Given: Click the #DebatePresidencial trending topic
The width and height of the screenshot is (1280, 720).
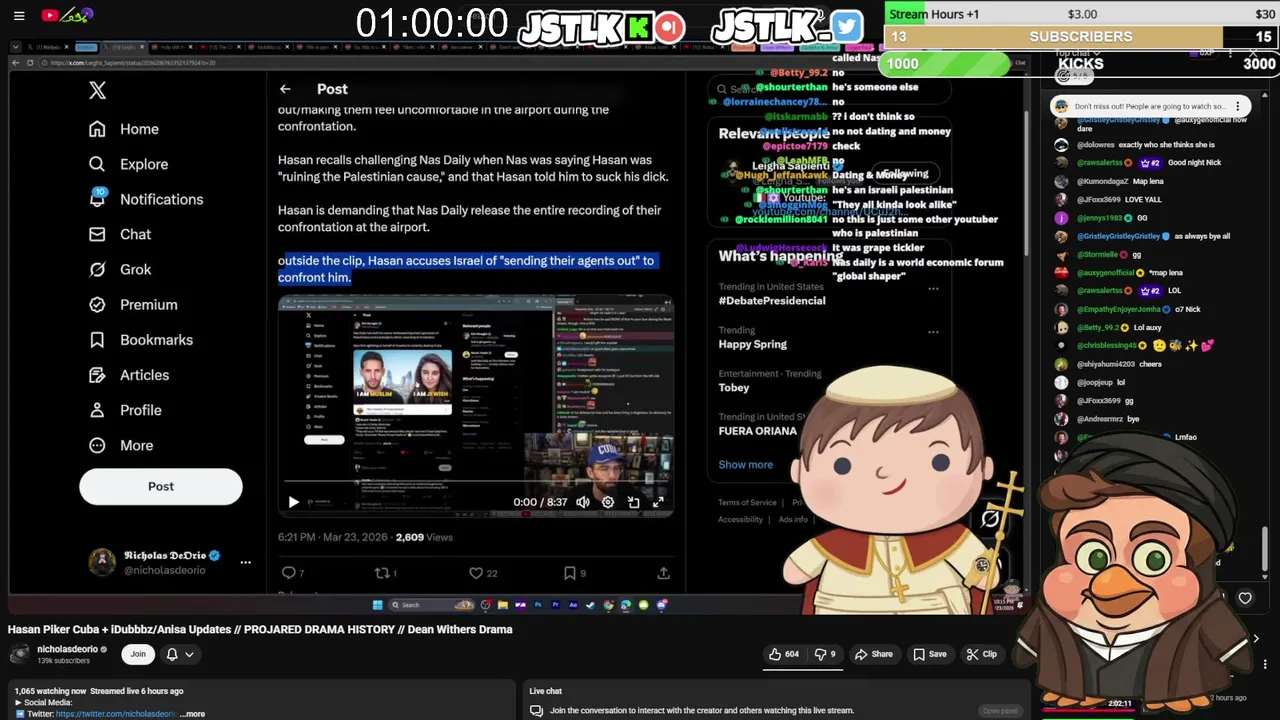Looking at the screenshot, I should click(x=772, y=300).
